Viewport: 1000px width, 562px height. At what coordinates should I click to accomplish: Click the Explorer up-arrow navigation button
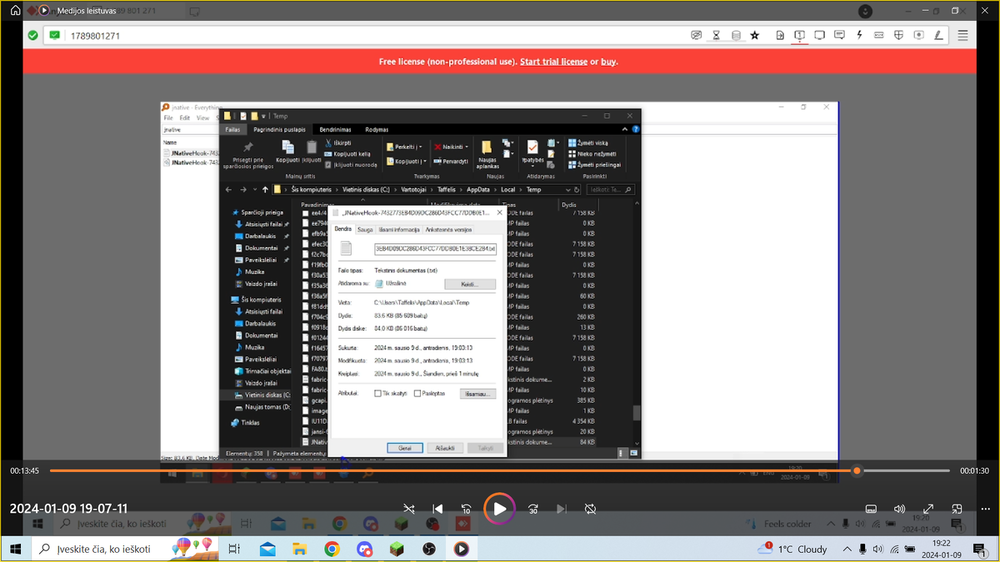pos(265,189)
